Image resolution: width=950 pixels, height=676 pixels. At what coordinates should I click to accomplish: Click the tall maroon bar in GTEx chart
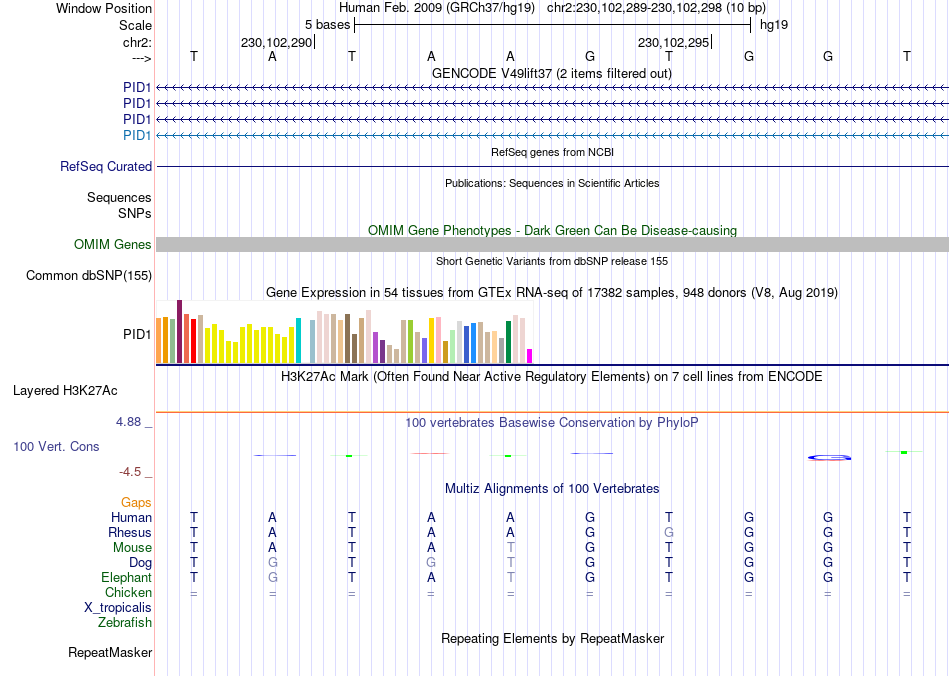(x=179, y=331)
